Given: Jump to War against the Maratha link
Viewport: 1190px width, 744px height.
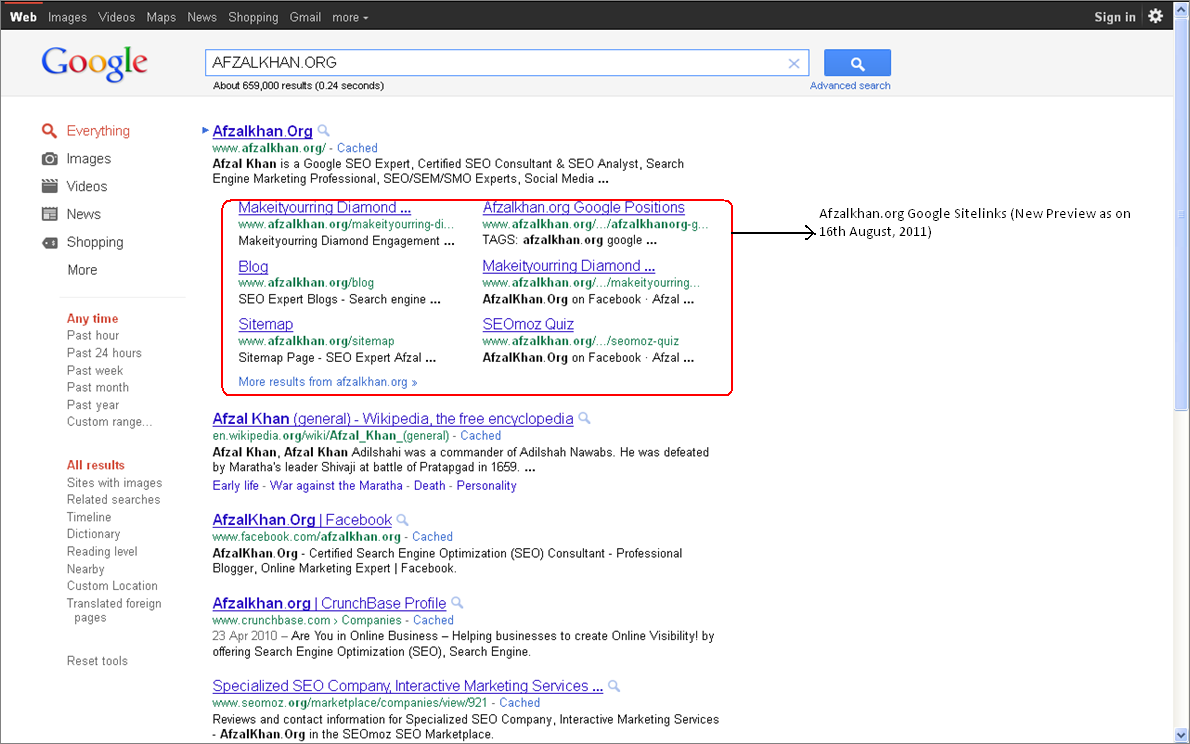Looking at the screenshot, I should coord(336,486).
